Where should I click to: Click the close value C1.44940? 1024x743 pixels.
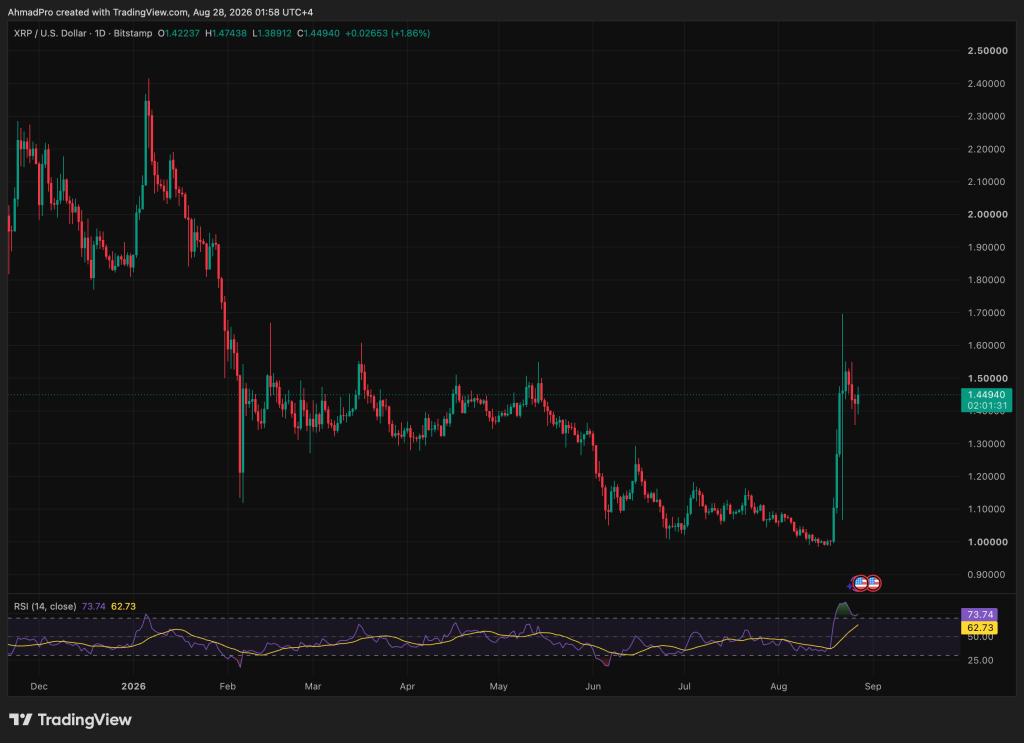pos(318,33)
